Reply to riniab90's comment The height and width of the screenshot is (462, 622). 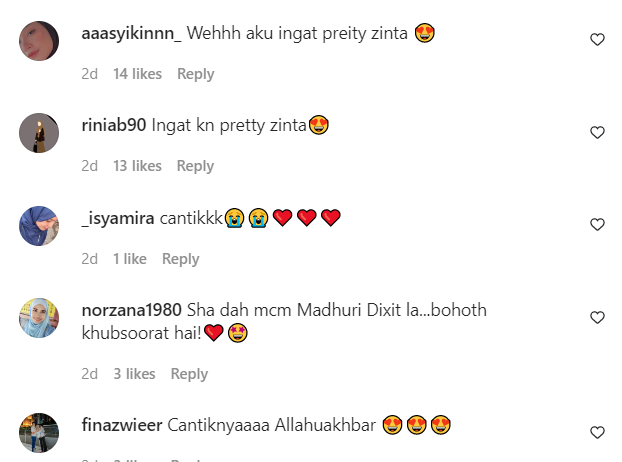click(x=195, y=166)
